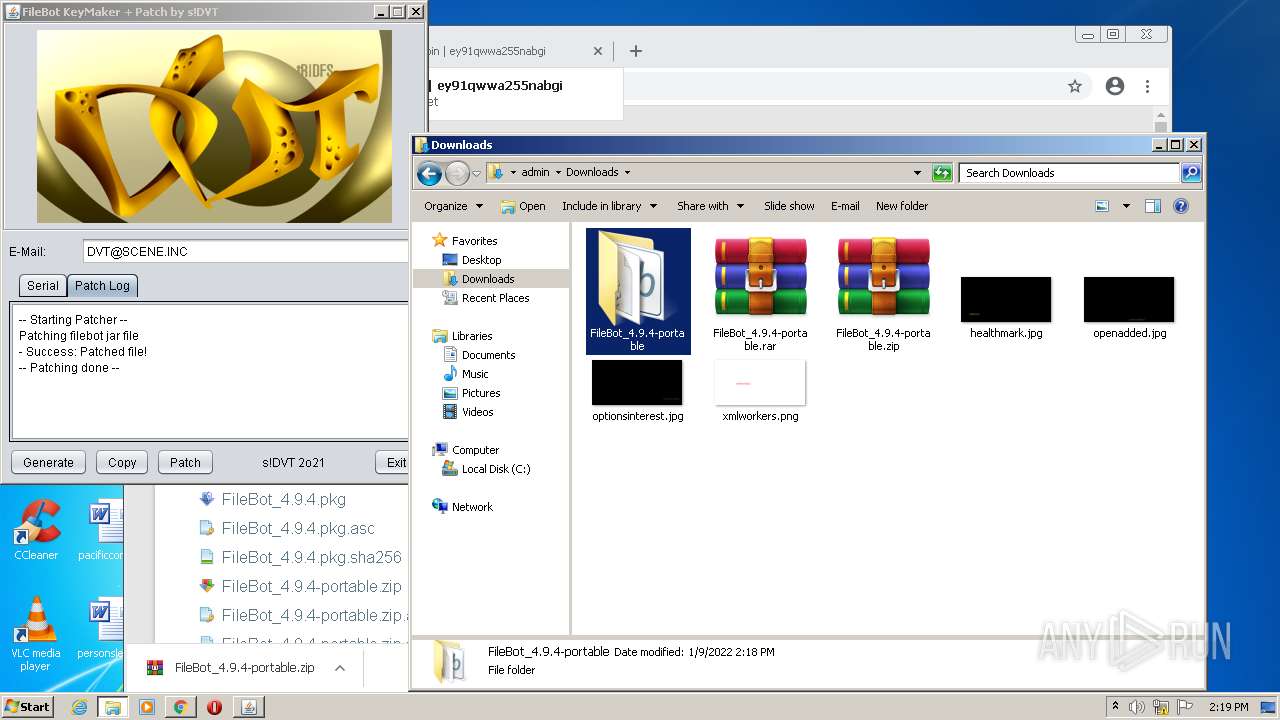Go back in the Downloads explorer window
The height and width of the screenshot is (720, 1280).
pyautogui.click(x=429, y=174)
